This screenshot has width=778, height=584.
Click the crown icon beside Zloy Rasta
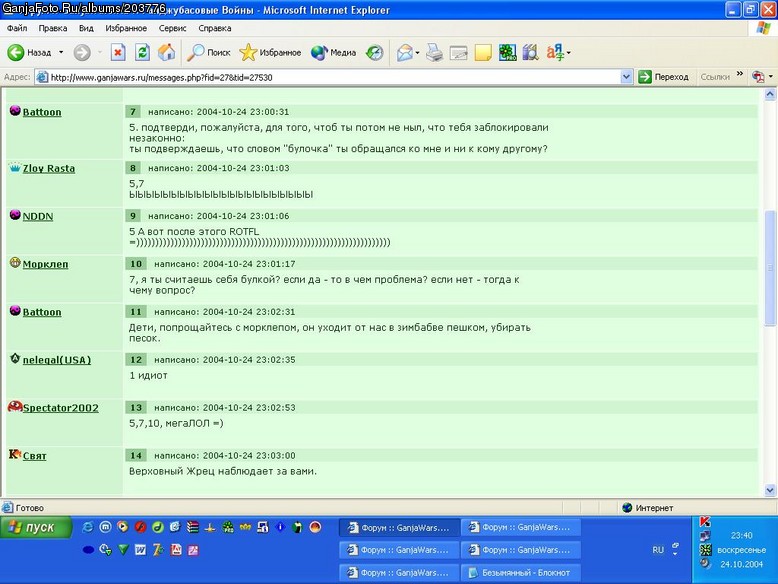click(15, 168)
